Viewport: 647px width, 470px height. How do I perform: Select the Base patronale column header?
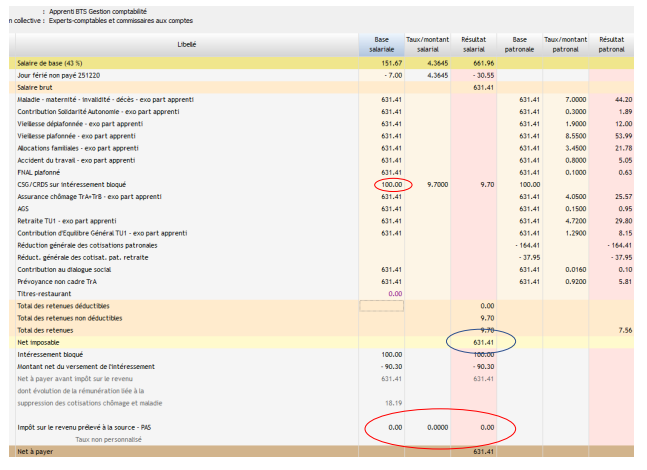tap(520, 44)
